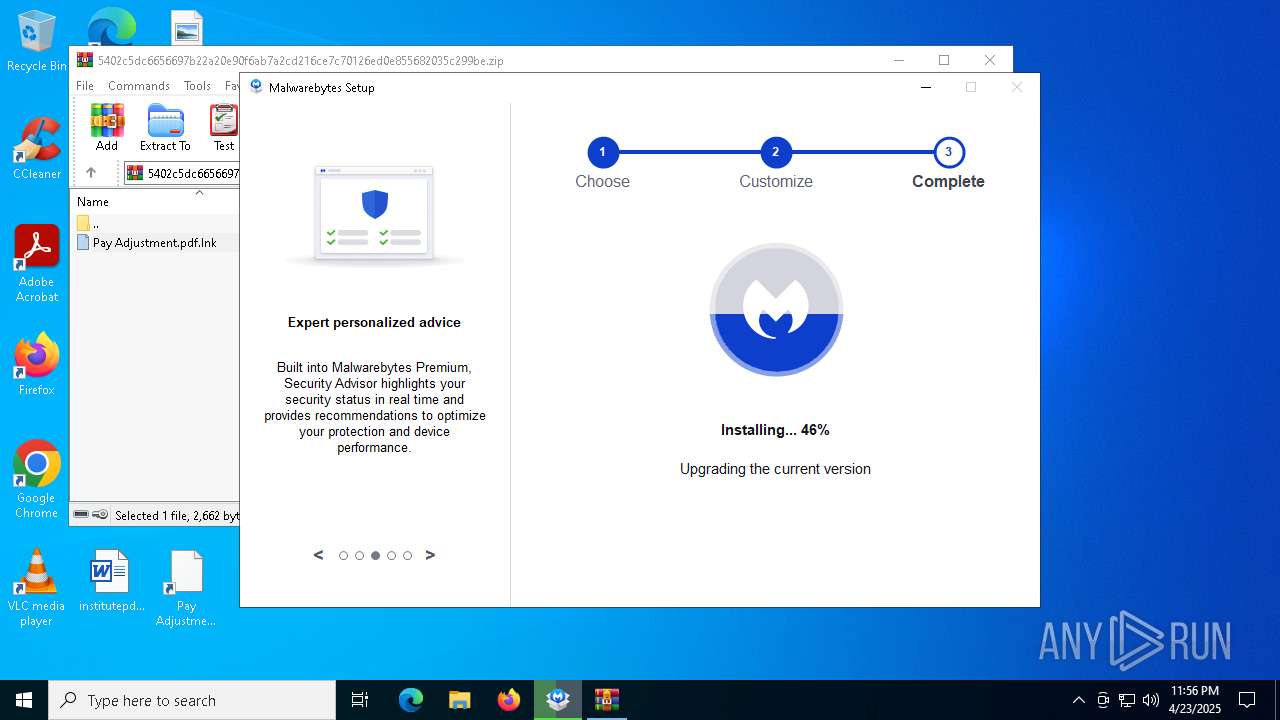Select the fourth carousel dot
The height and width of the screenshot is (720, 1280).
tap(391, 555)
